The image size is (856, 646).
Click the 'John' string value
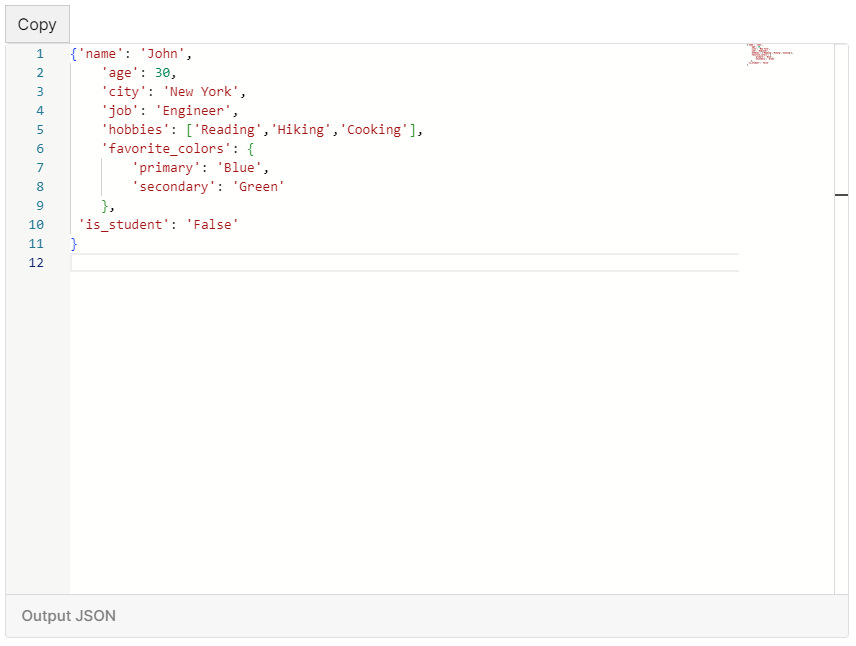click(165, 53)
